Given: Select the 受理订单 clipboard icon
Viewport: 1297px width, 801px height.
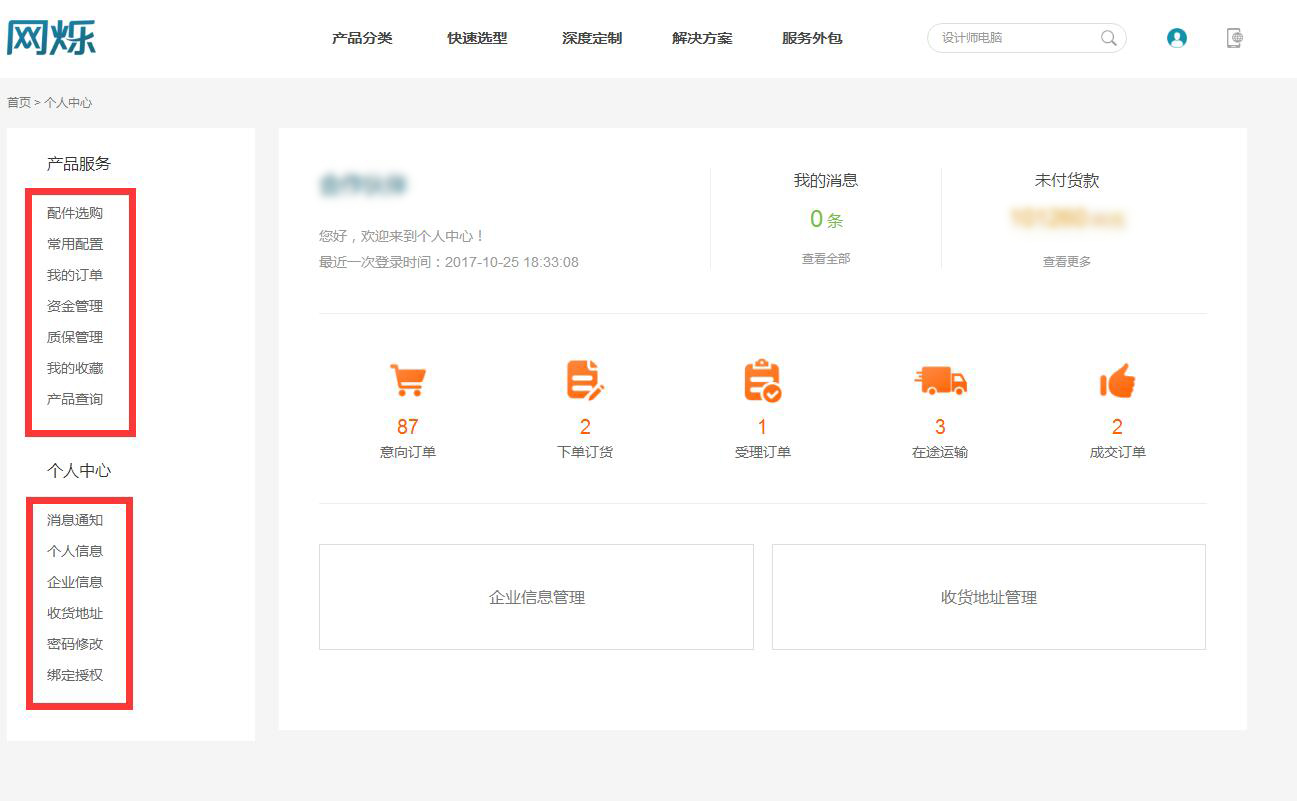Looking at the screenshot, I should 762,381.
